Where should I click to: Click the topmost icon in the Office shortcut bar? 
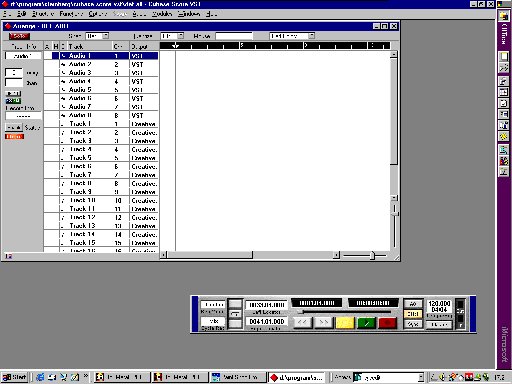tap(504, 15)
